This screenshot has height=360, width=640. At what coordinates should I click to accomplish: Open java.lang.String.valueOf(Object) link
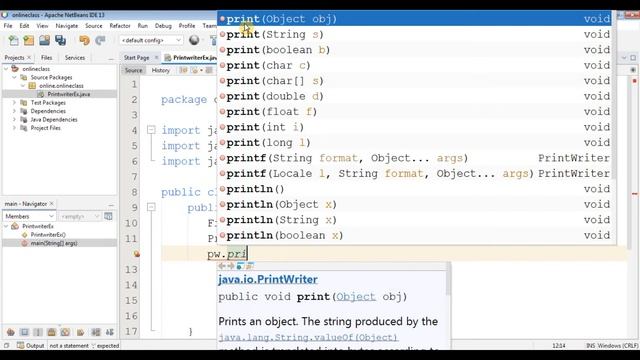click(308, 338)
